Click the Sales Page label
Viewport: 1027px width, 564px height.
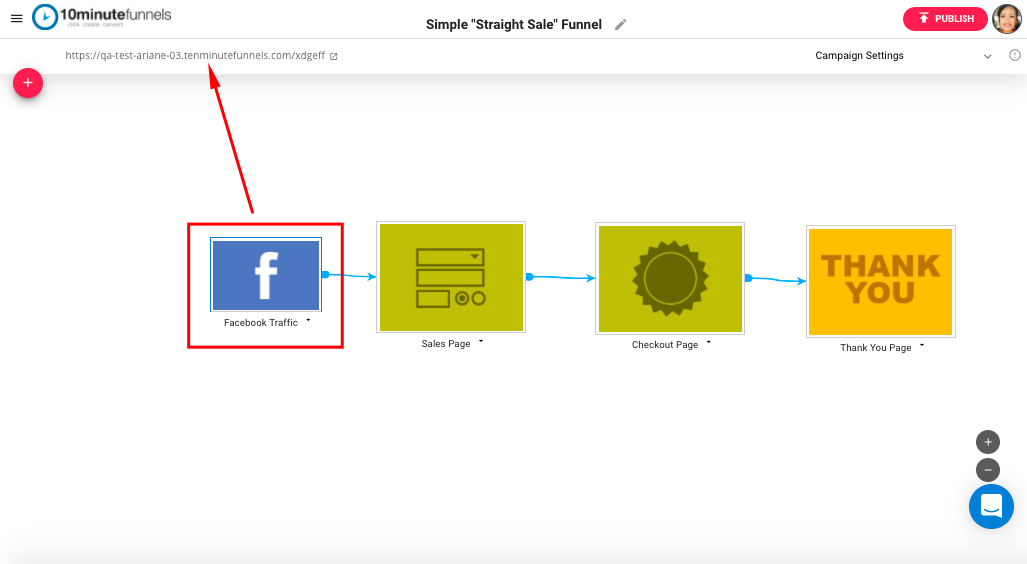(x=445, y=344)
